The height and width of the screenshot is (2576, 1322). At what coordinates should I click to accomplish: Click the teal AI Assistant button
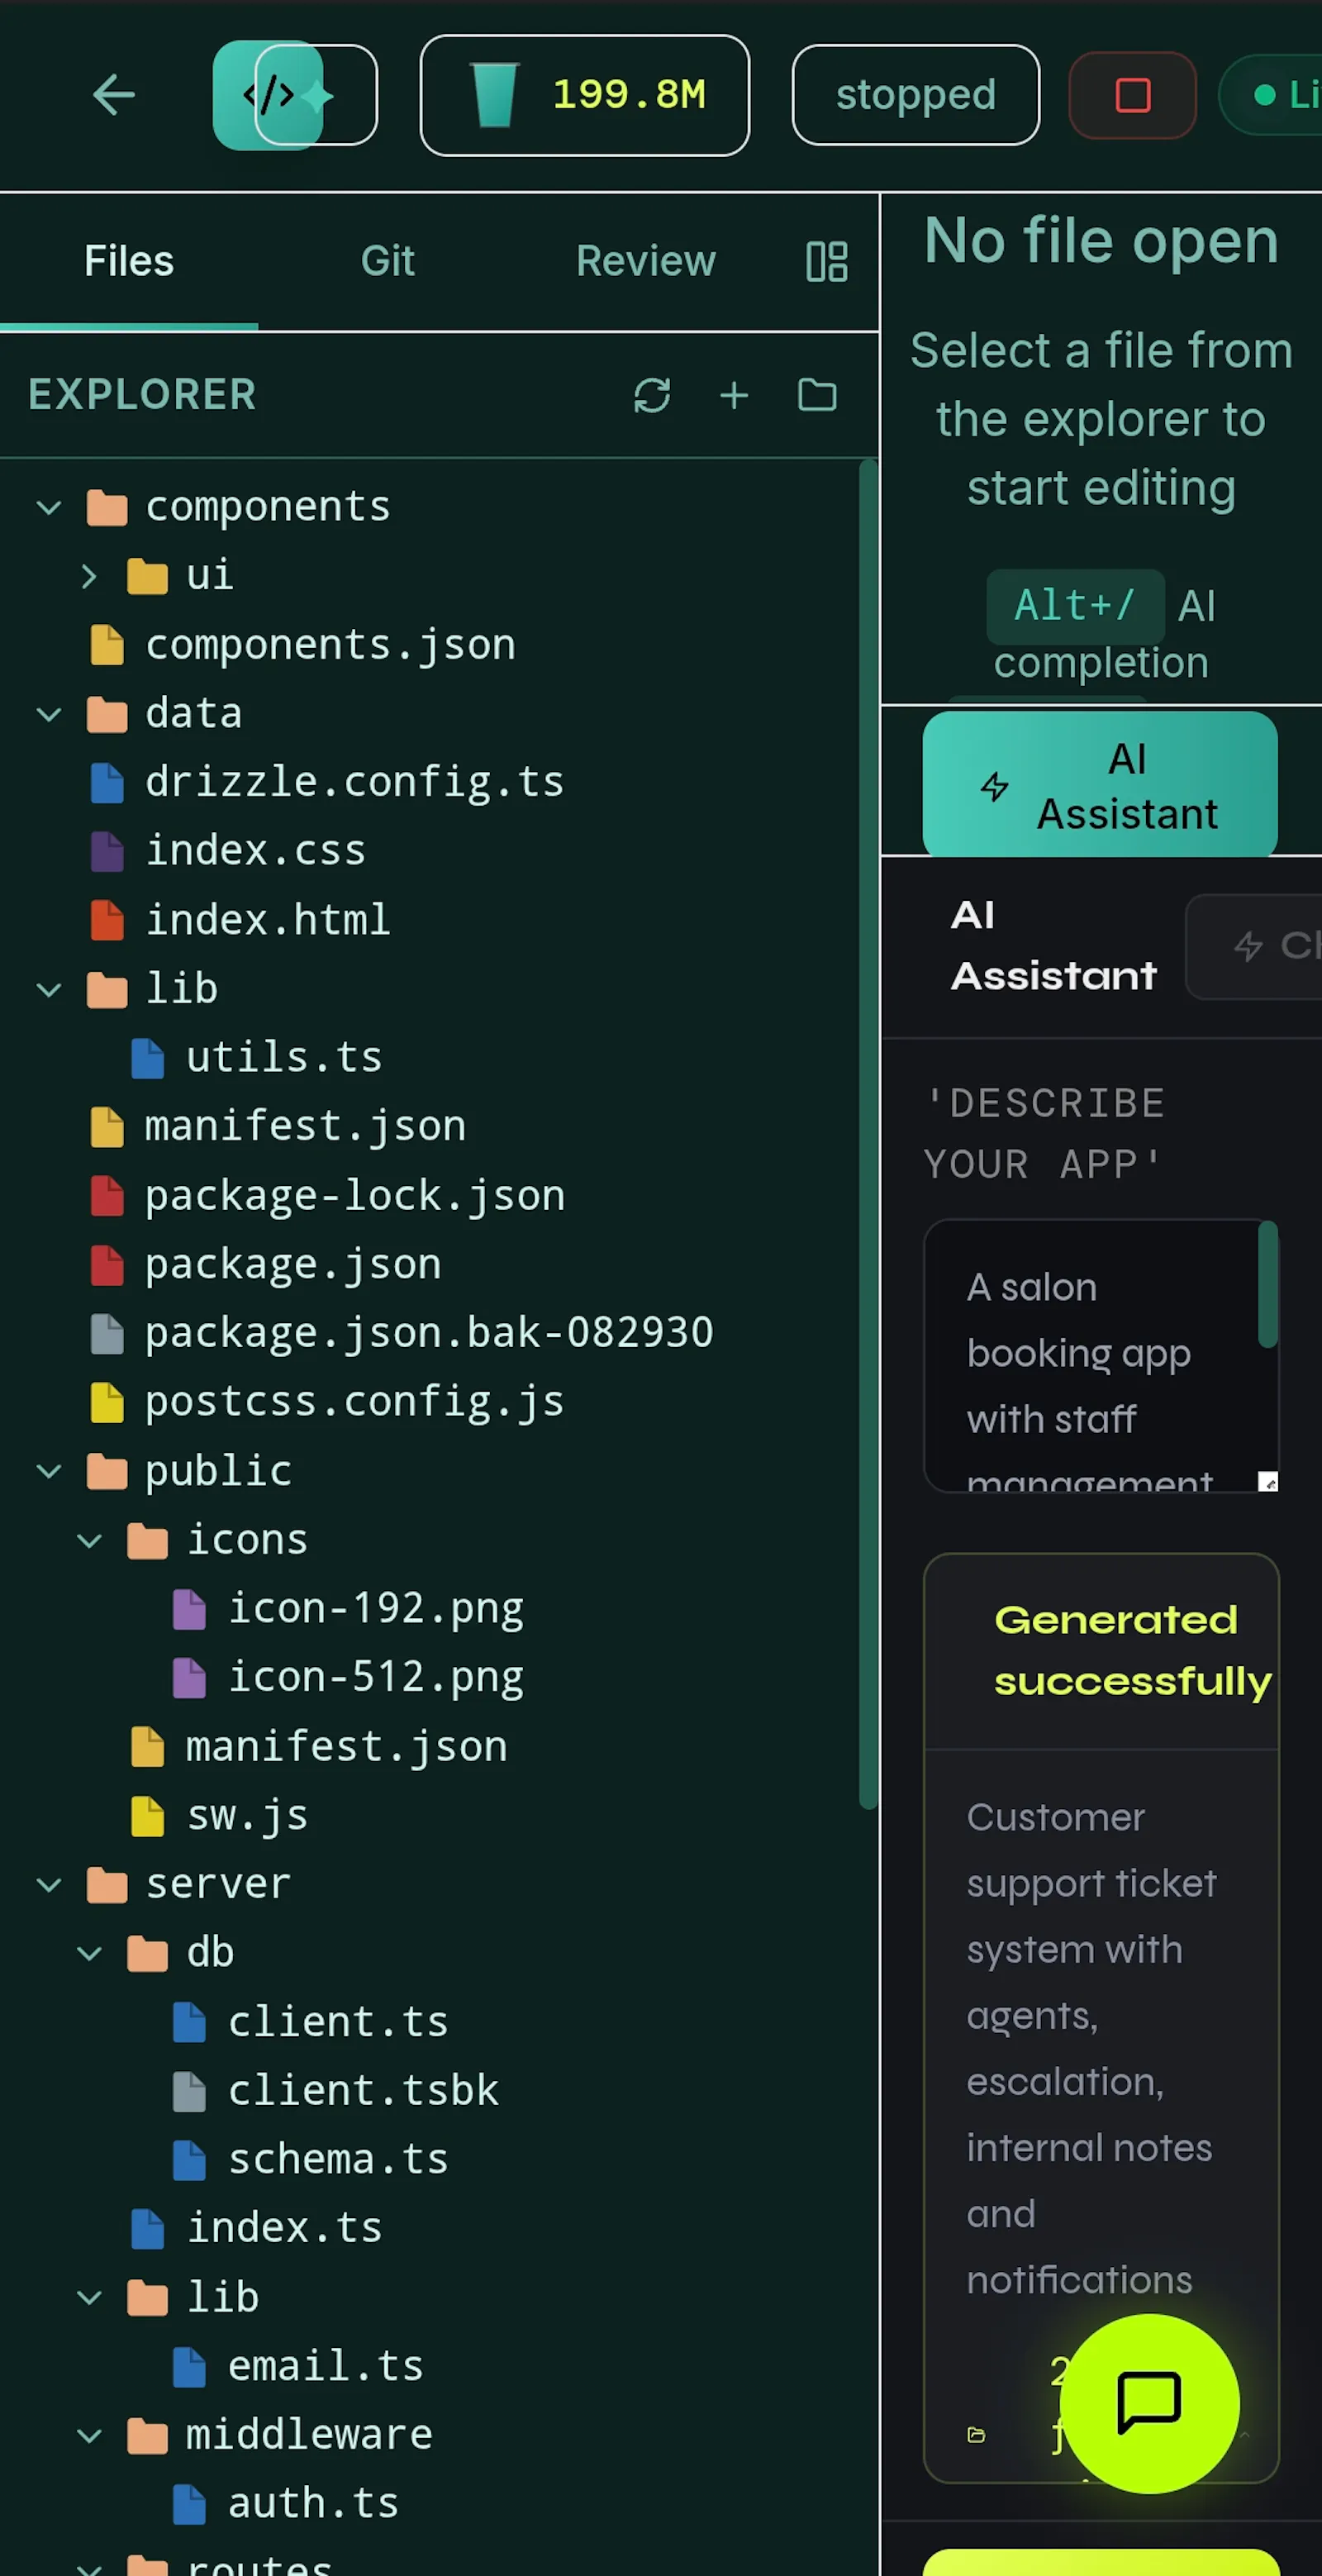click(x=1100, y=786)
